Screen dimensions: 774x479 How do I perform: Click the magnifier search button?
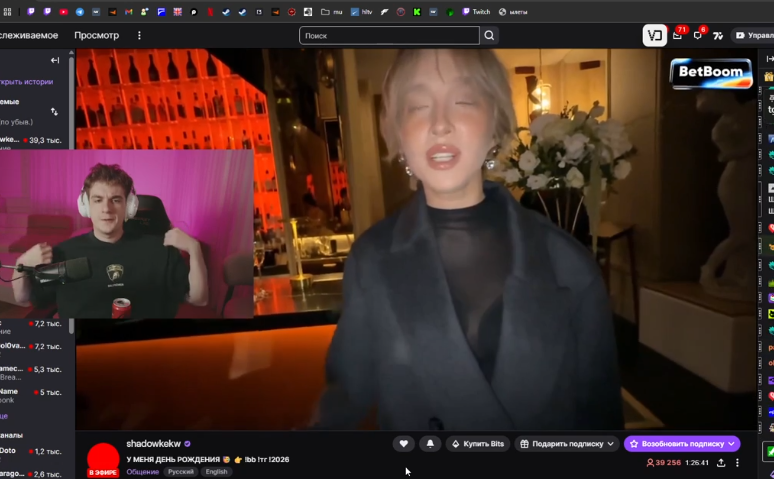click(x=489, y=36)
